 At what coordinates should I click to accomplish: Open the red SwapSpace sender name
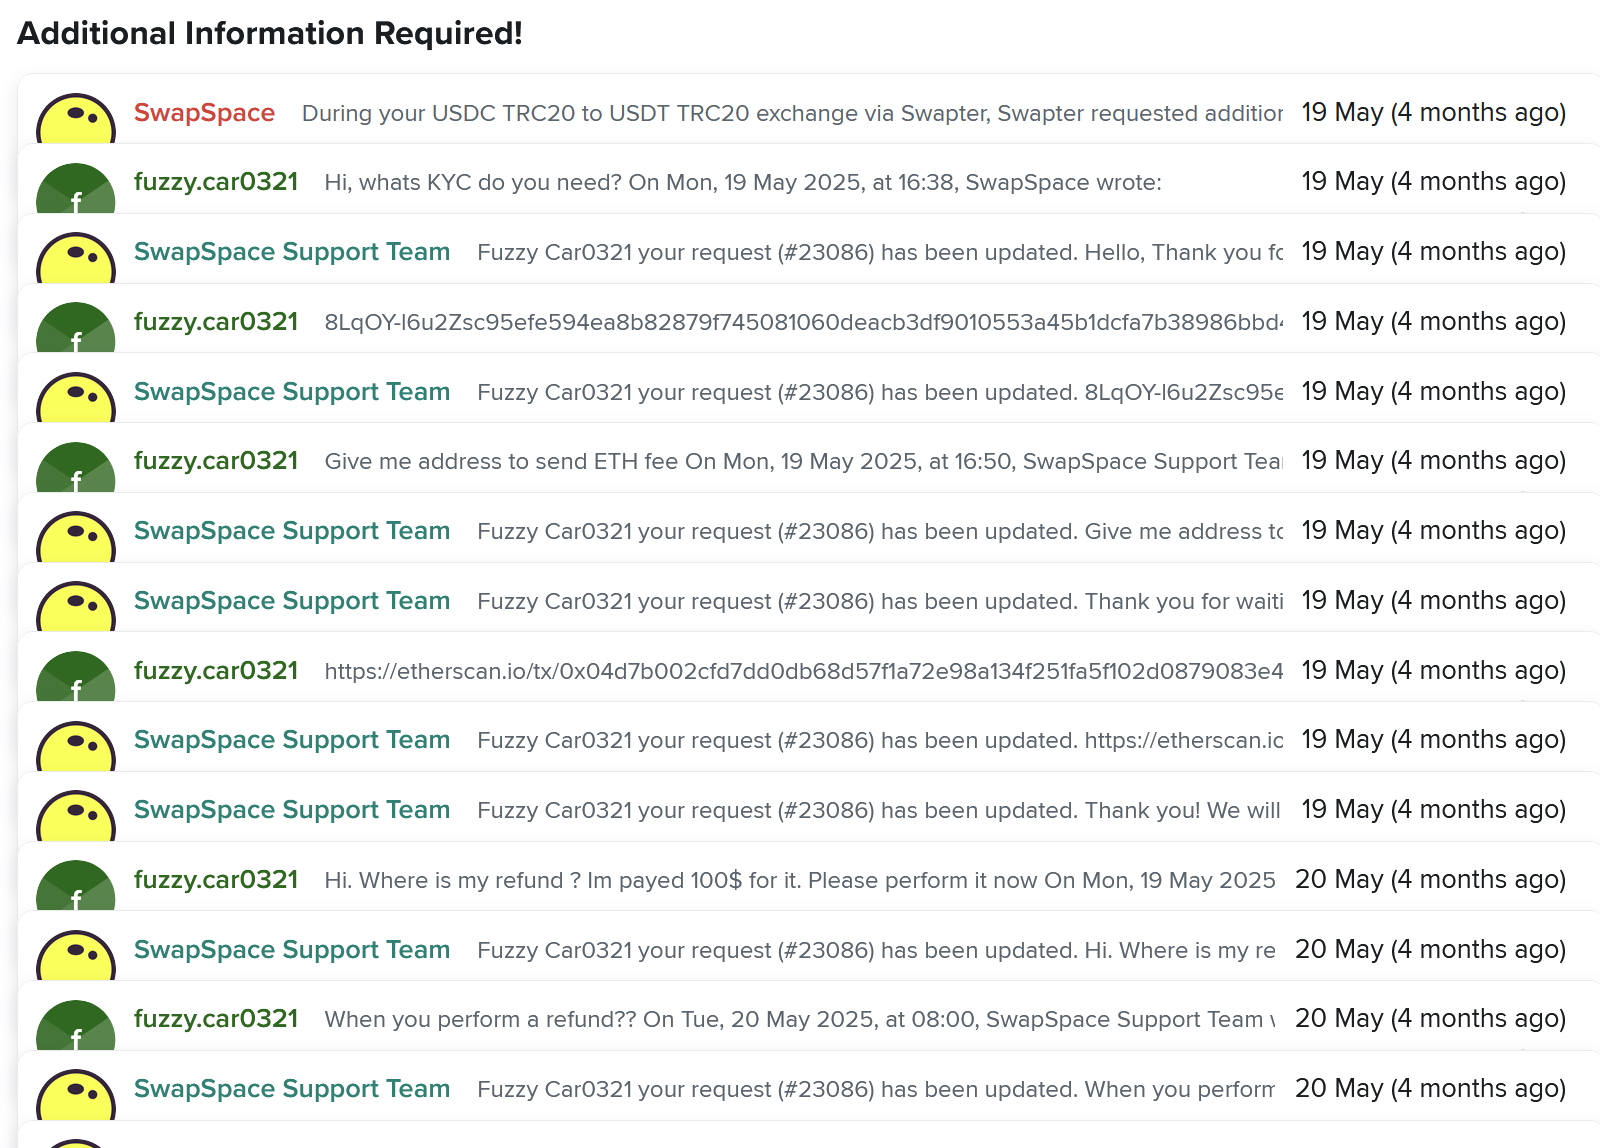point(204,113)
